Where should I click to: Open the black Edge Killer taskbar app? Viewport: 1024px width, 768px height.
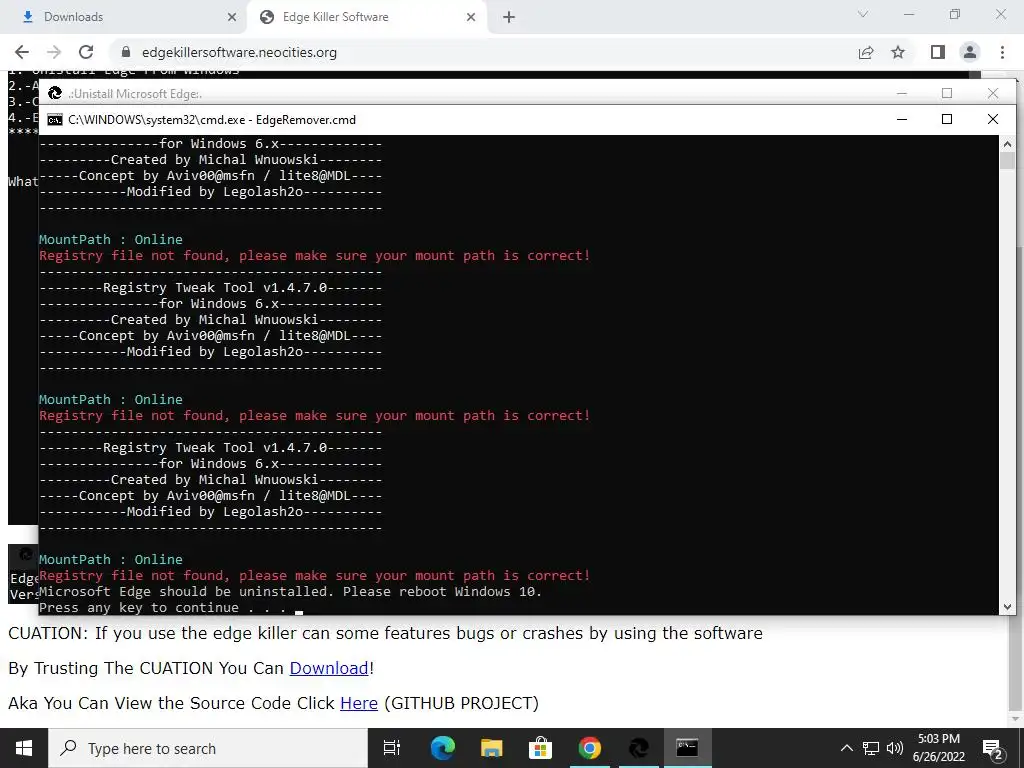point(638,748)
